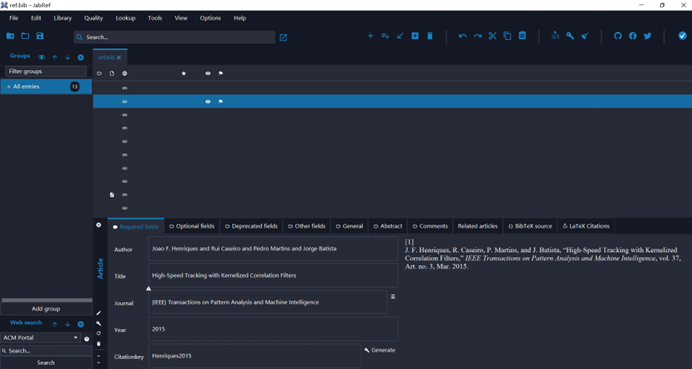
Task: Open the Tools menu
Action: [155, 18]
